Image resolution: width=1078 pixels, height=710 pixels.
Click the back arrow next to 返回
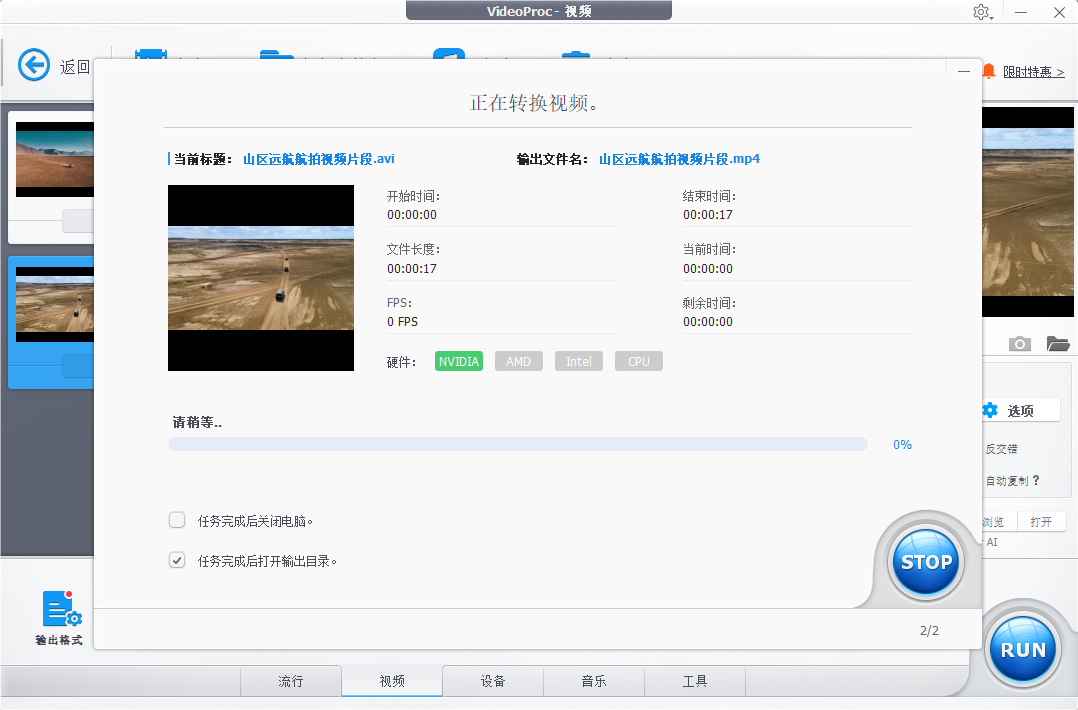[x=33, y=64]
